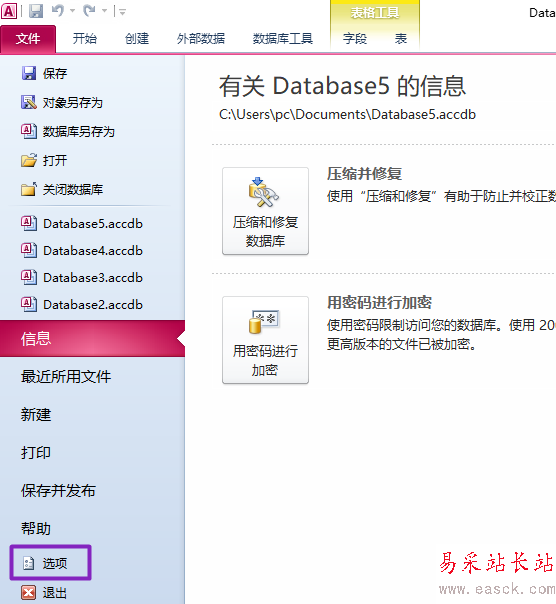Click the 保存 floppy disk icon

click(x=29, y=73)
